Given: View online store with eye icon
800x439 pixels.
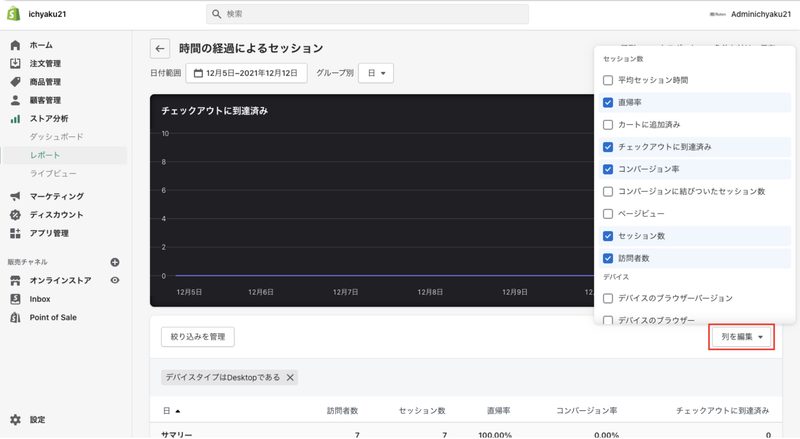Looking at the screenshot, I should point(115,280).
